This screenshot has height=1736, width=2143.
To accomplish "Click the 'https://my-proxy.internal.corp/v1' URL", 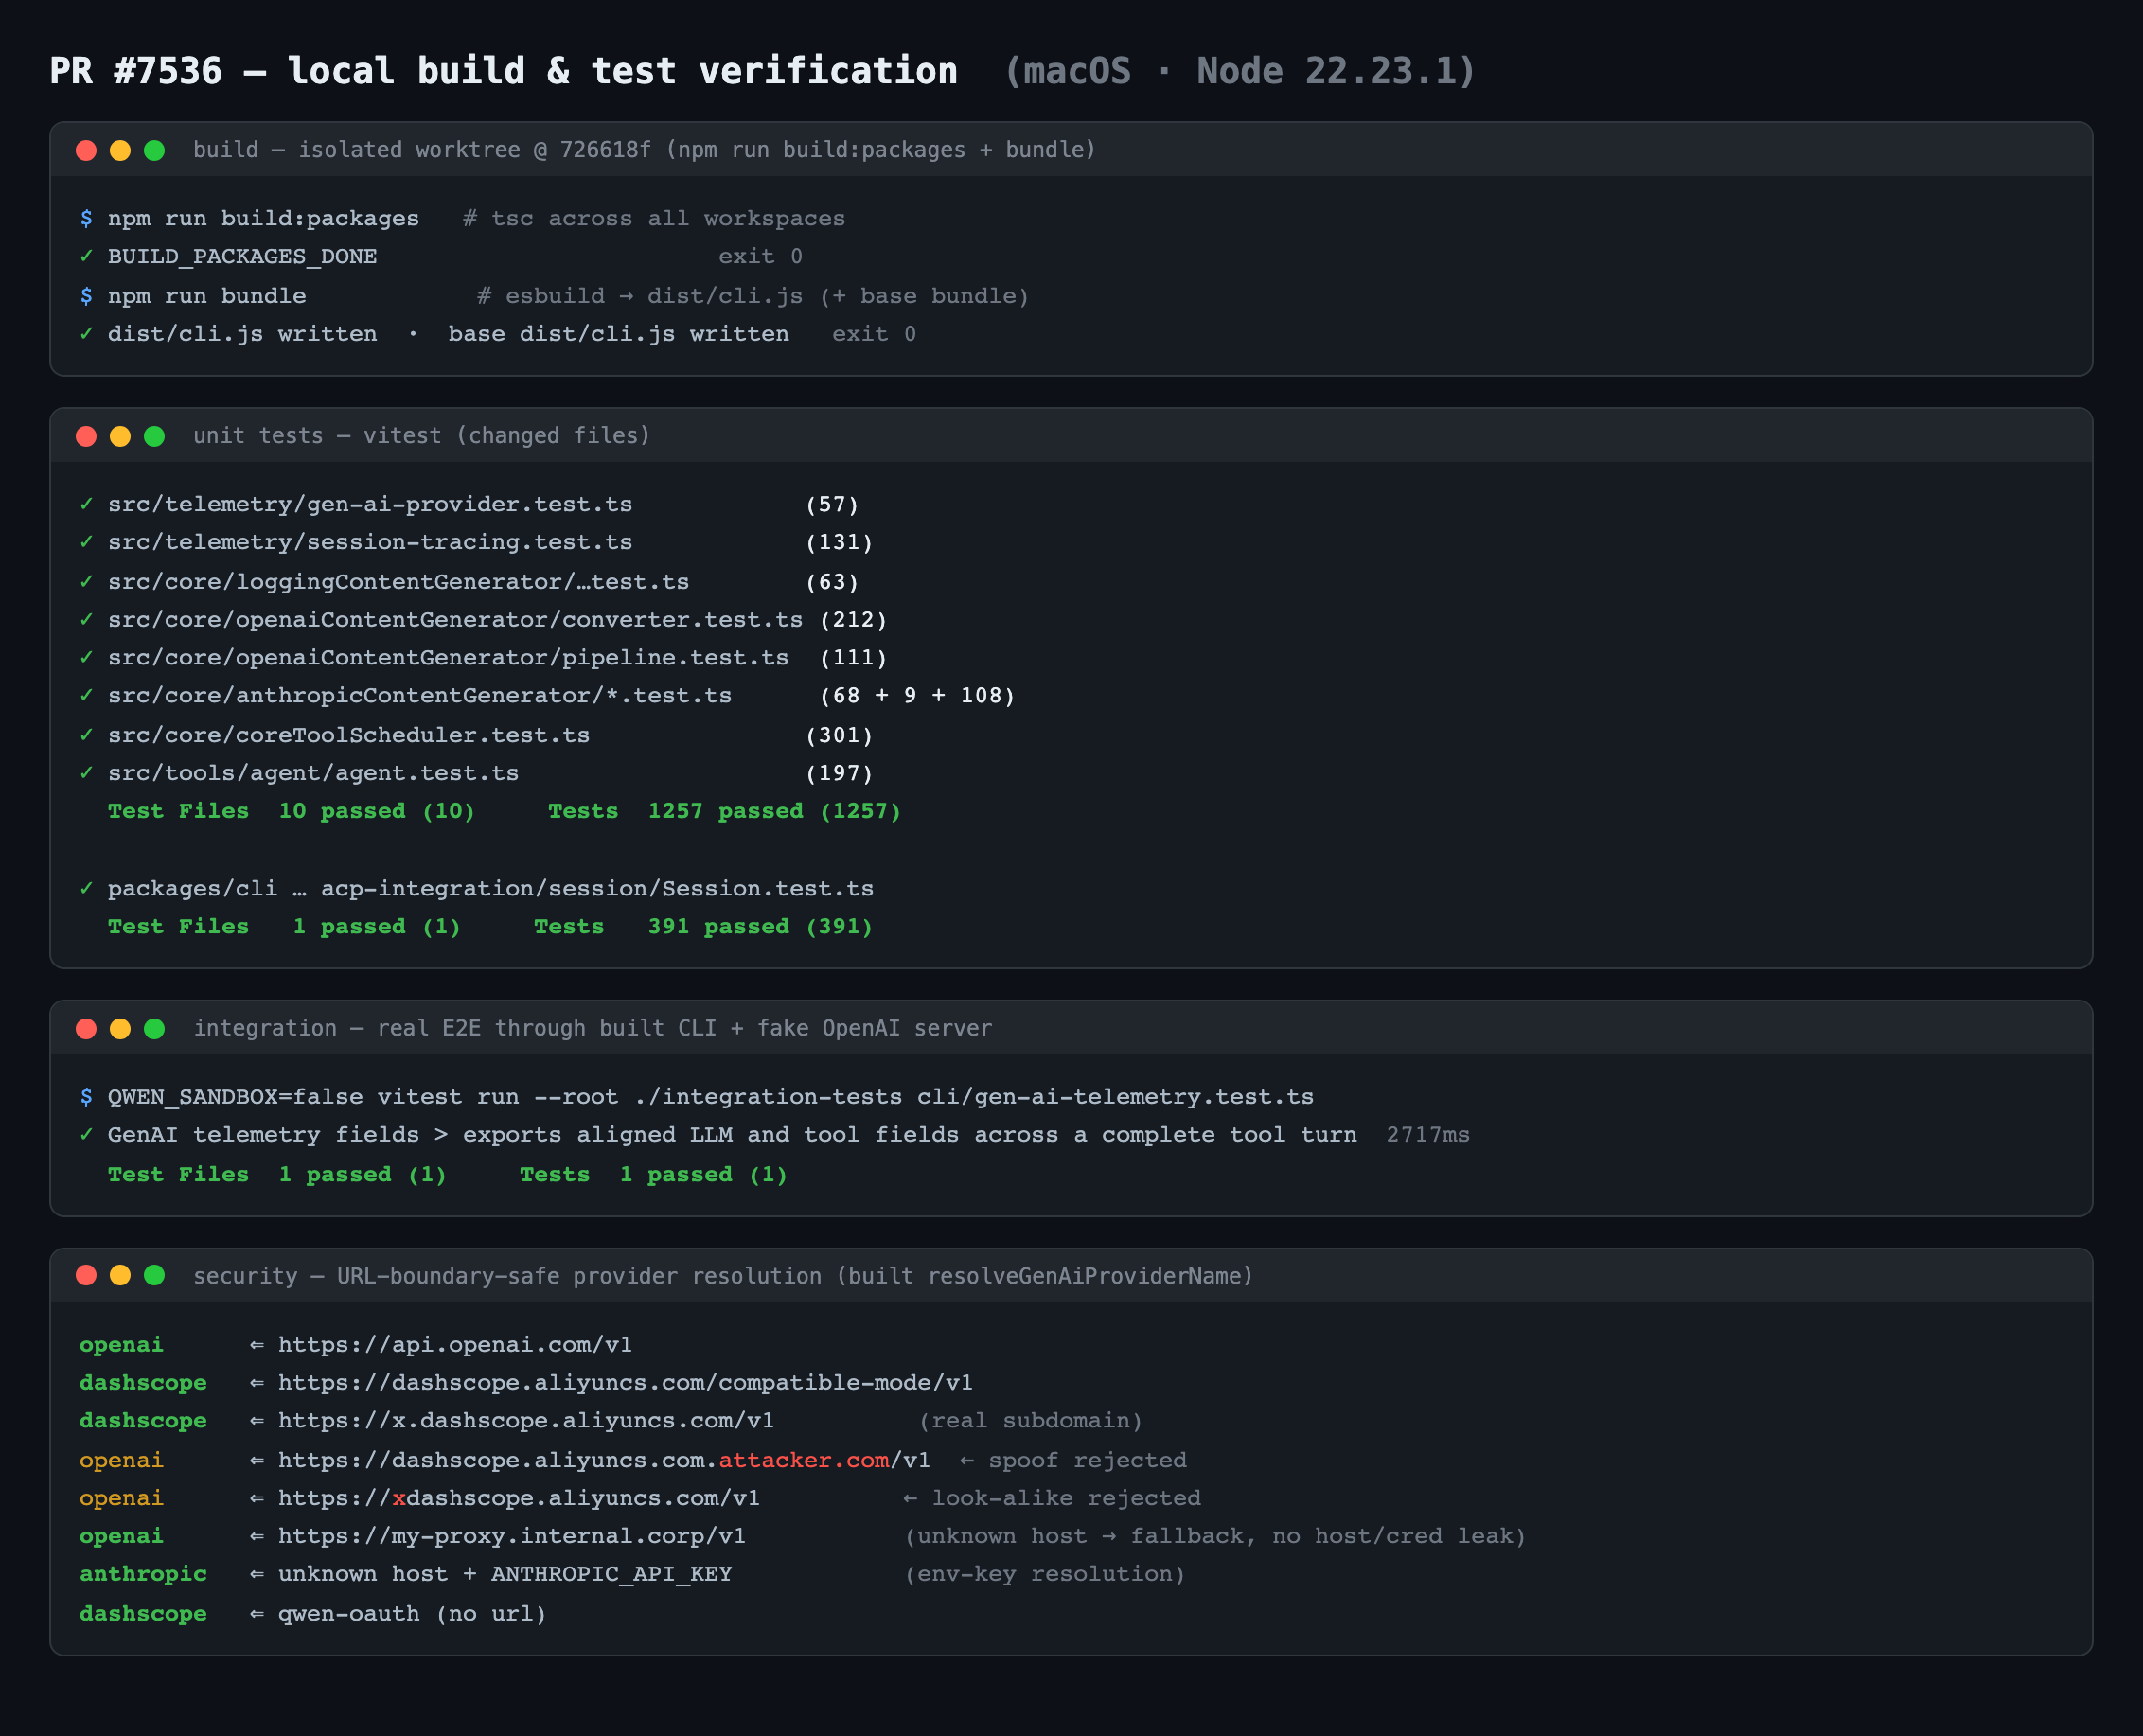I will (512, 1537).
